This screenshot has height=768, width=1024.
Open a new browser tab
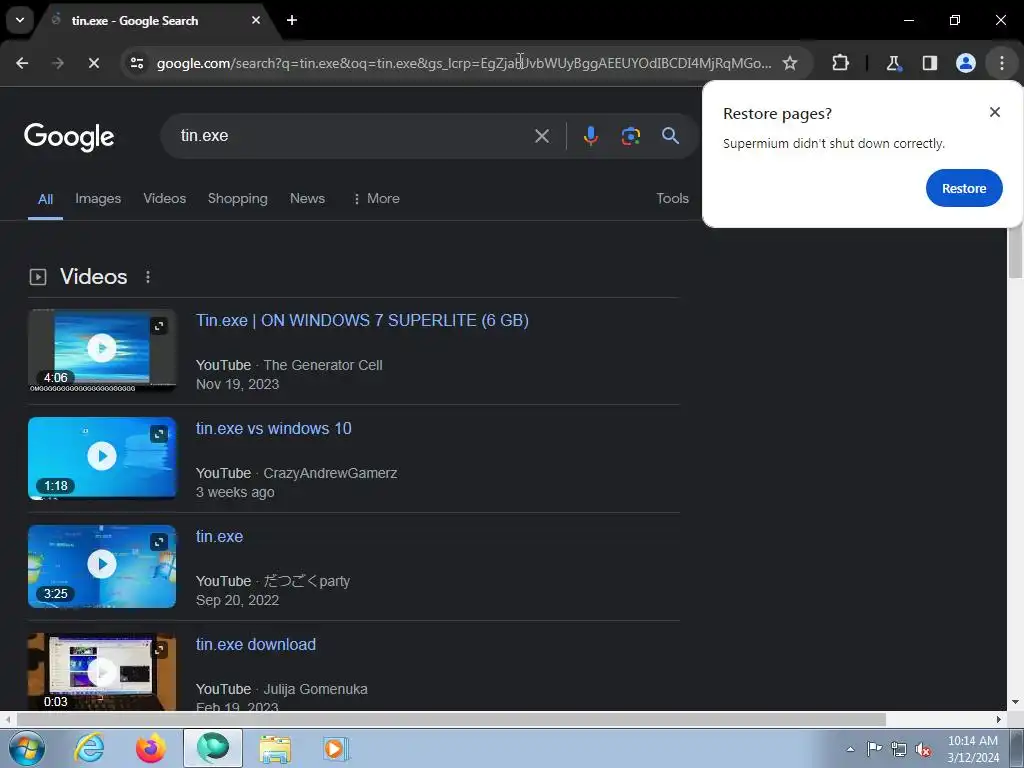292,20
